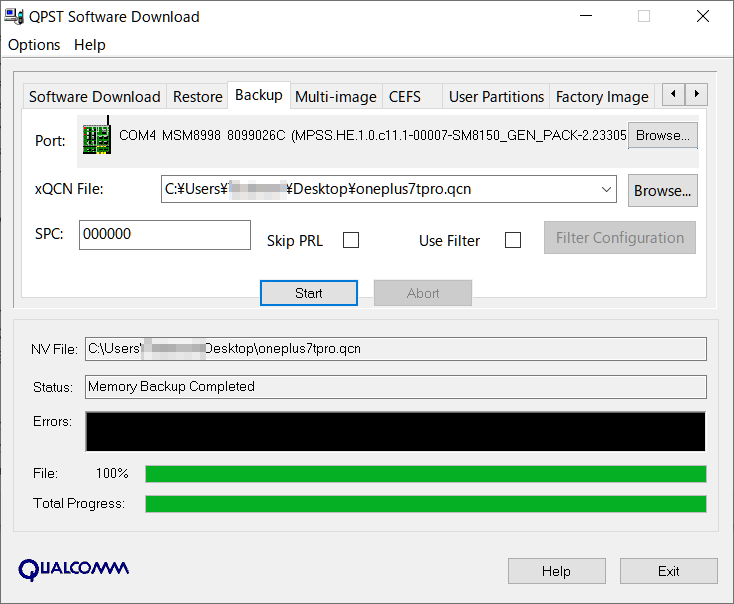Click the COM4 MSM8998 port description text
This screenshot has width=734, height=604.
click(x=373, y=135)
